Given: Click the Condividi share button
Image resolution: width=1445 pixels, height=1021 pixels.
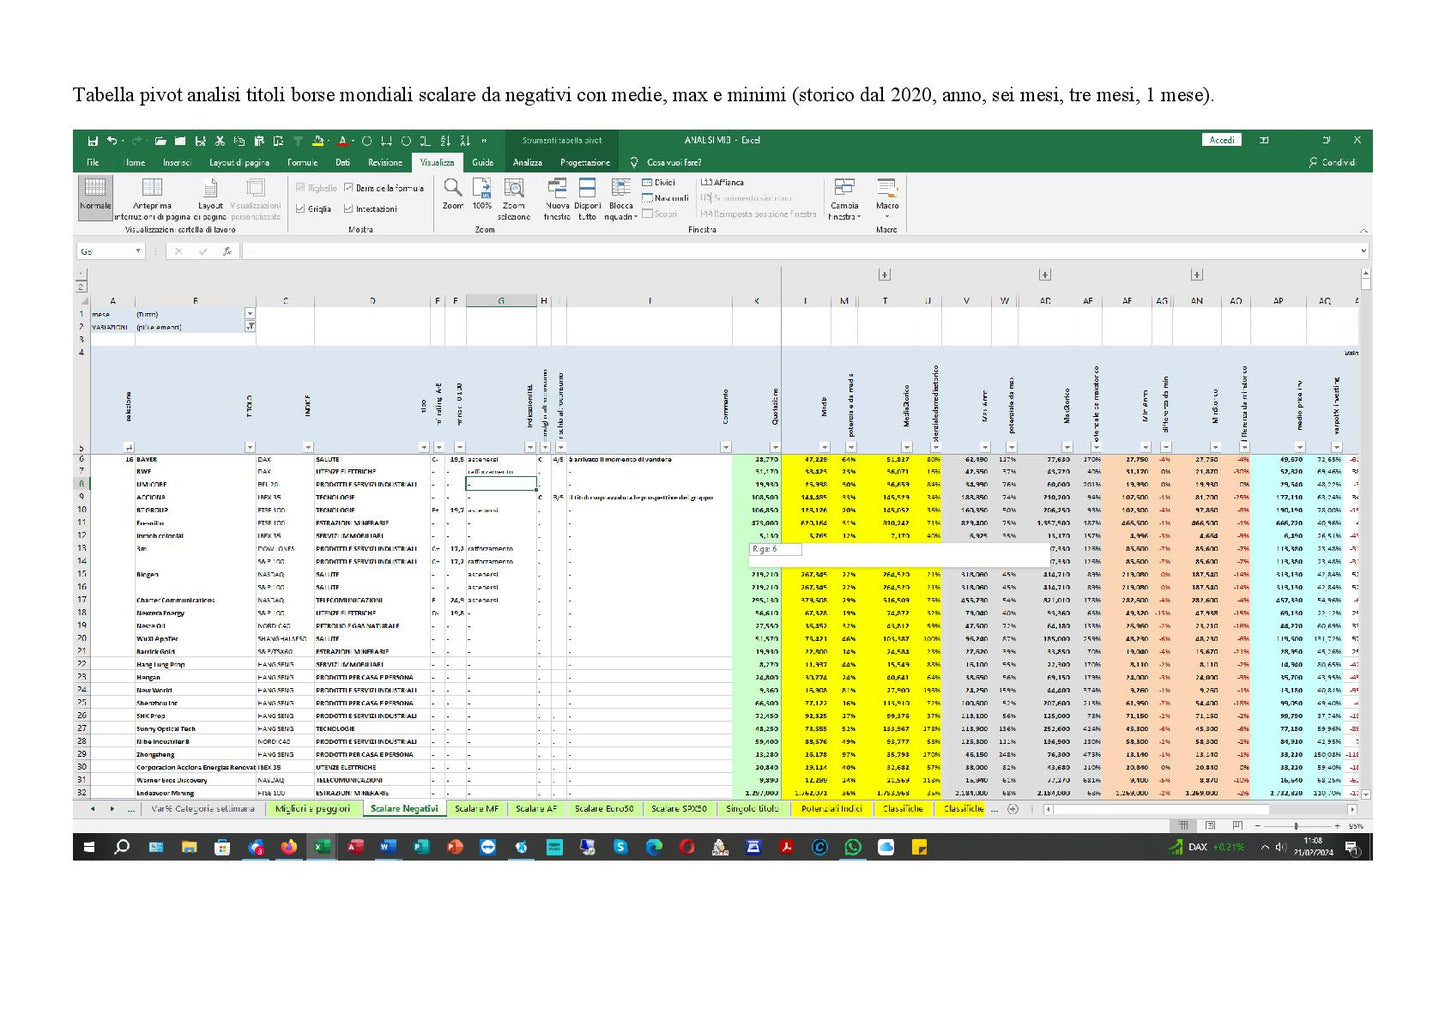Looking at the screenshot, I should 1333,162.
